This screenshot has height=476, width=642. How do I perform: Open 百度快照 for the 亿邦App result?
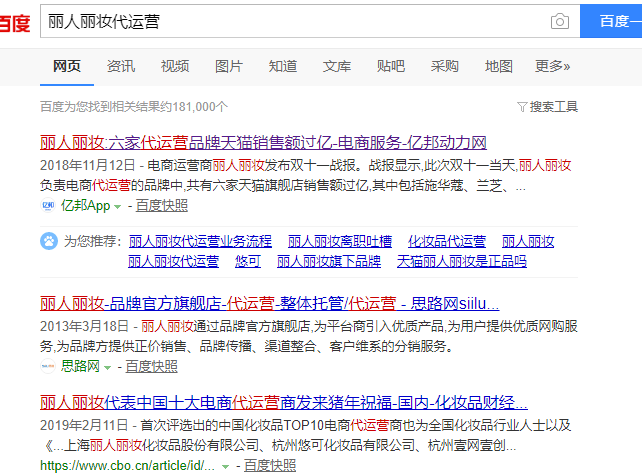162,205
